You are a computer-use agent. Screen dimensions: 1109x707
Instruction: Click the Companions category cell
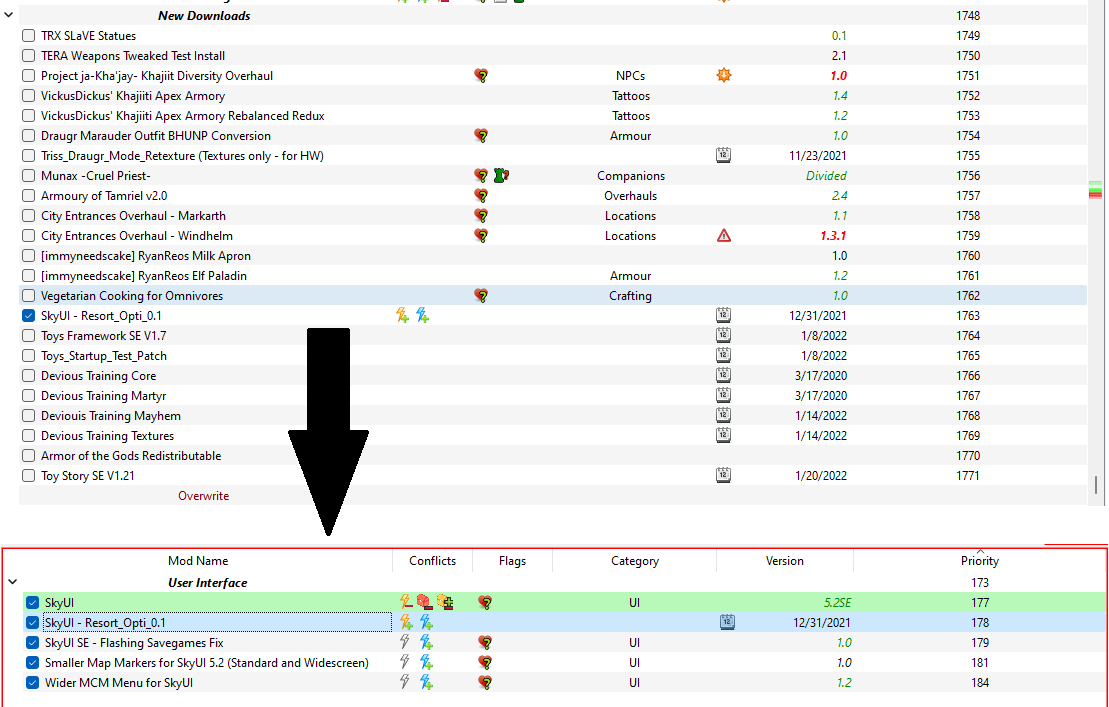pyautogui.click(x=631, y=175)
